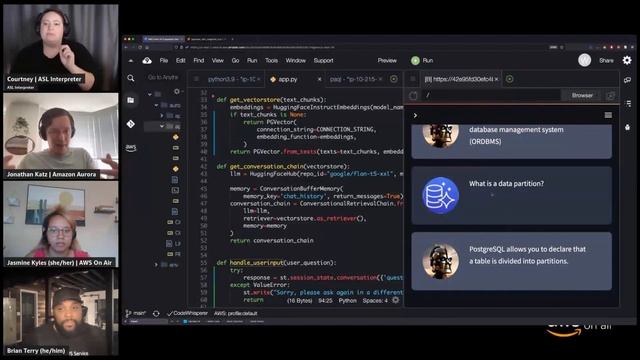Open IDE preferences gear icon
Viewport: 640px width, 360px height.
pyautogui.click(x=627, y=60)
